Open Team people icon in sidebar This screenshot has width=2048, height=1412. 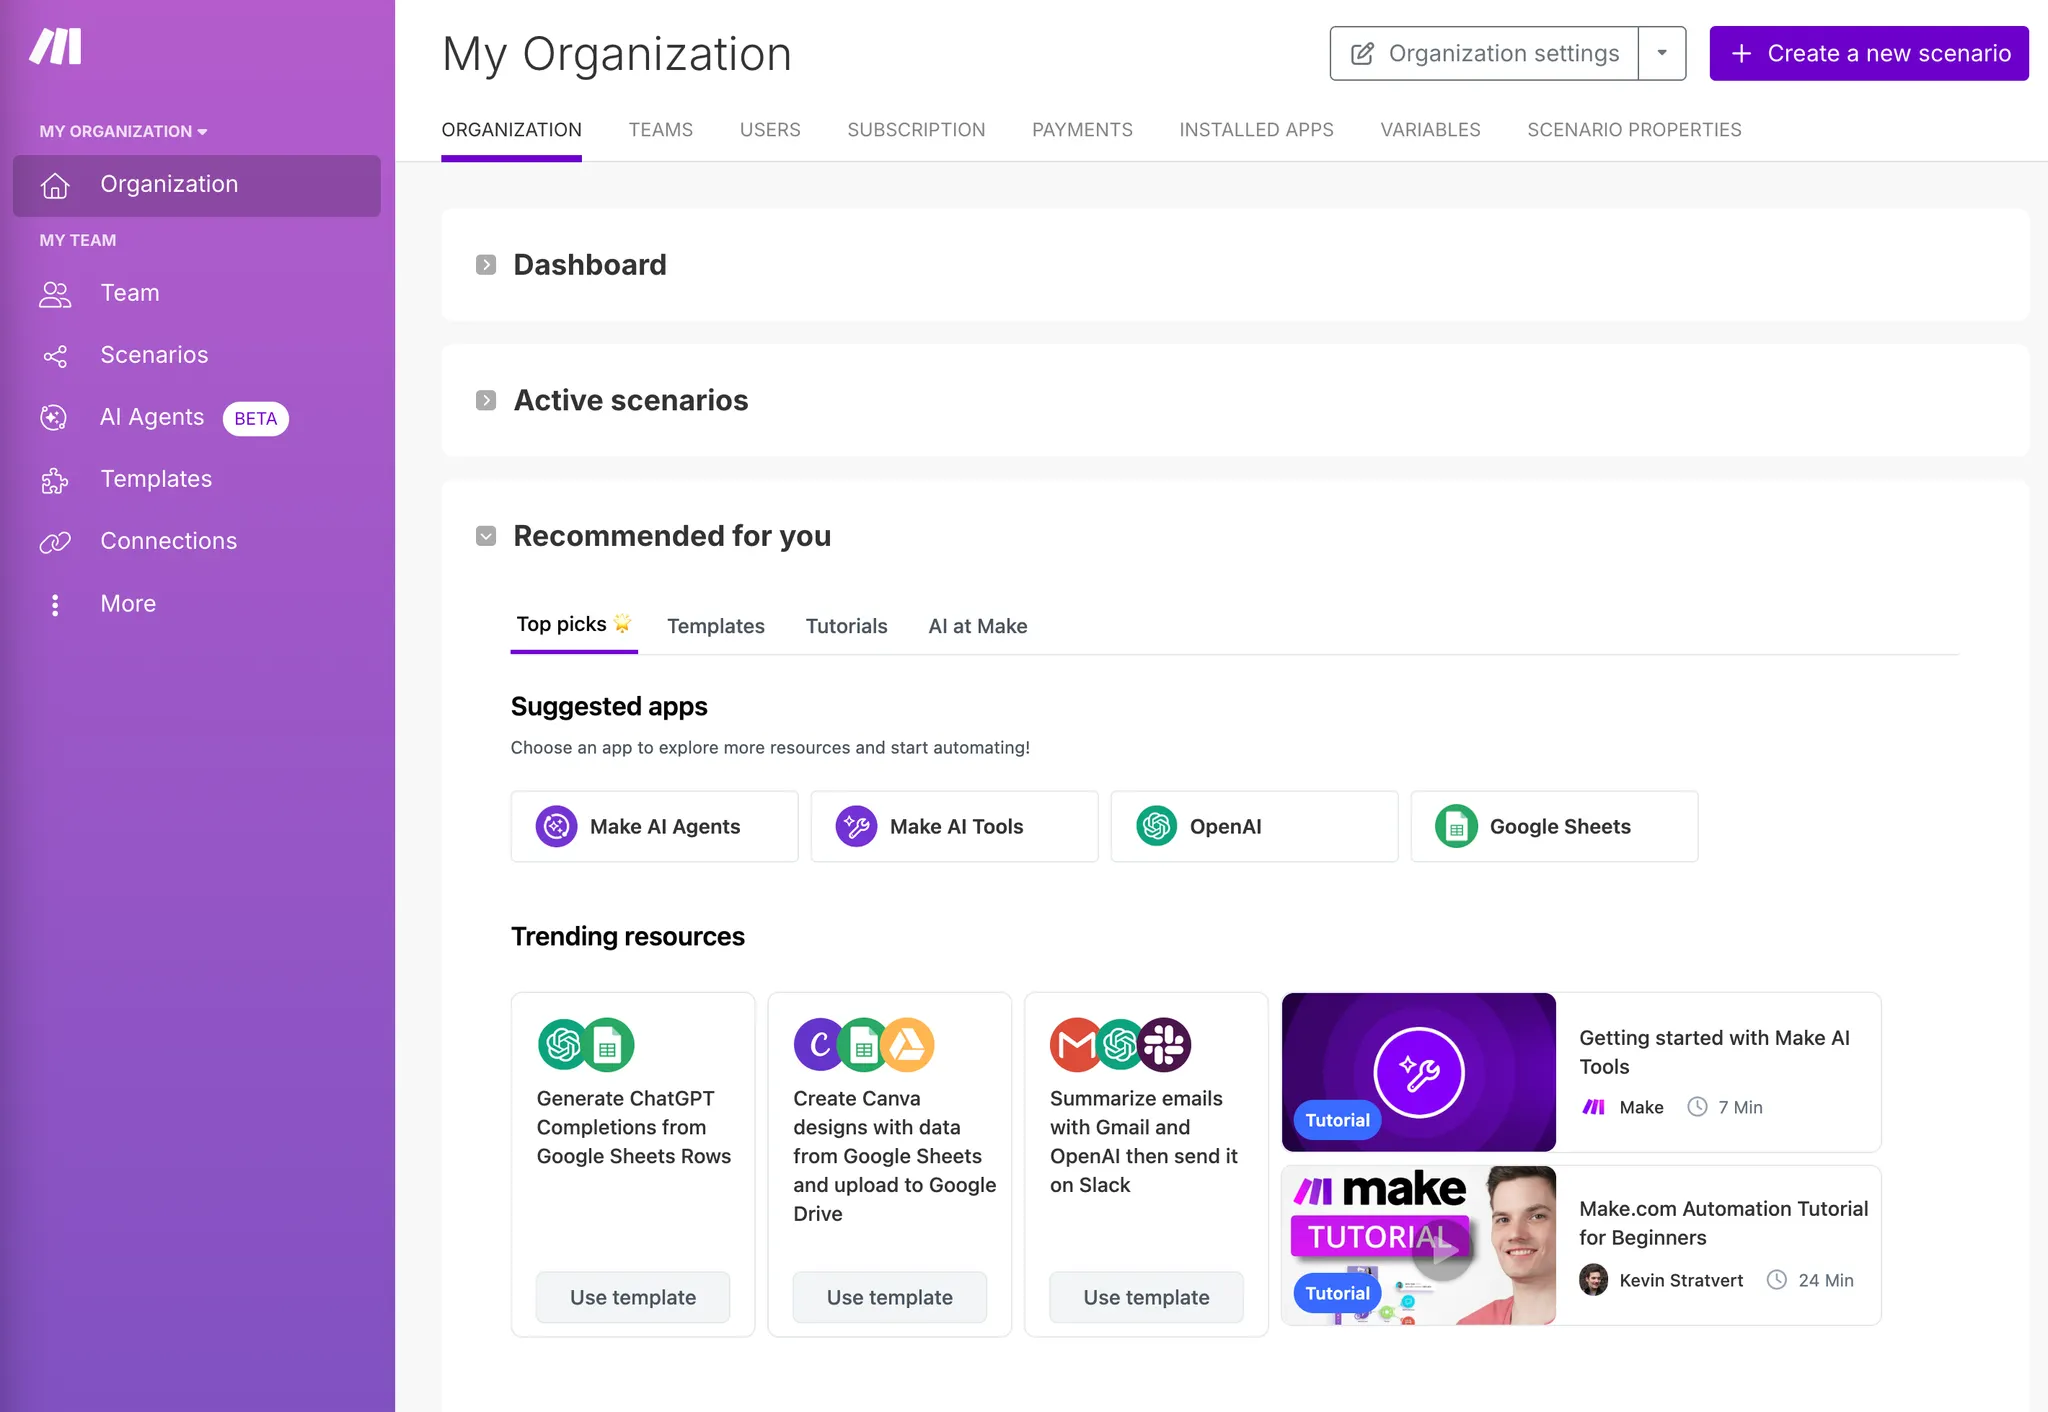pyautogui.click(x=55, y=294)
